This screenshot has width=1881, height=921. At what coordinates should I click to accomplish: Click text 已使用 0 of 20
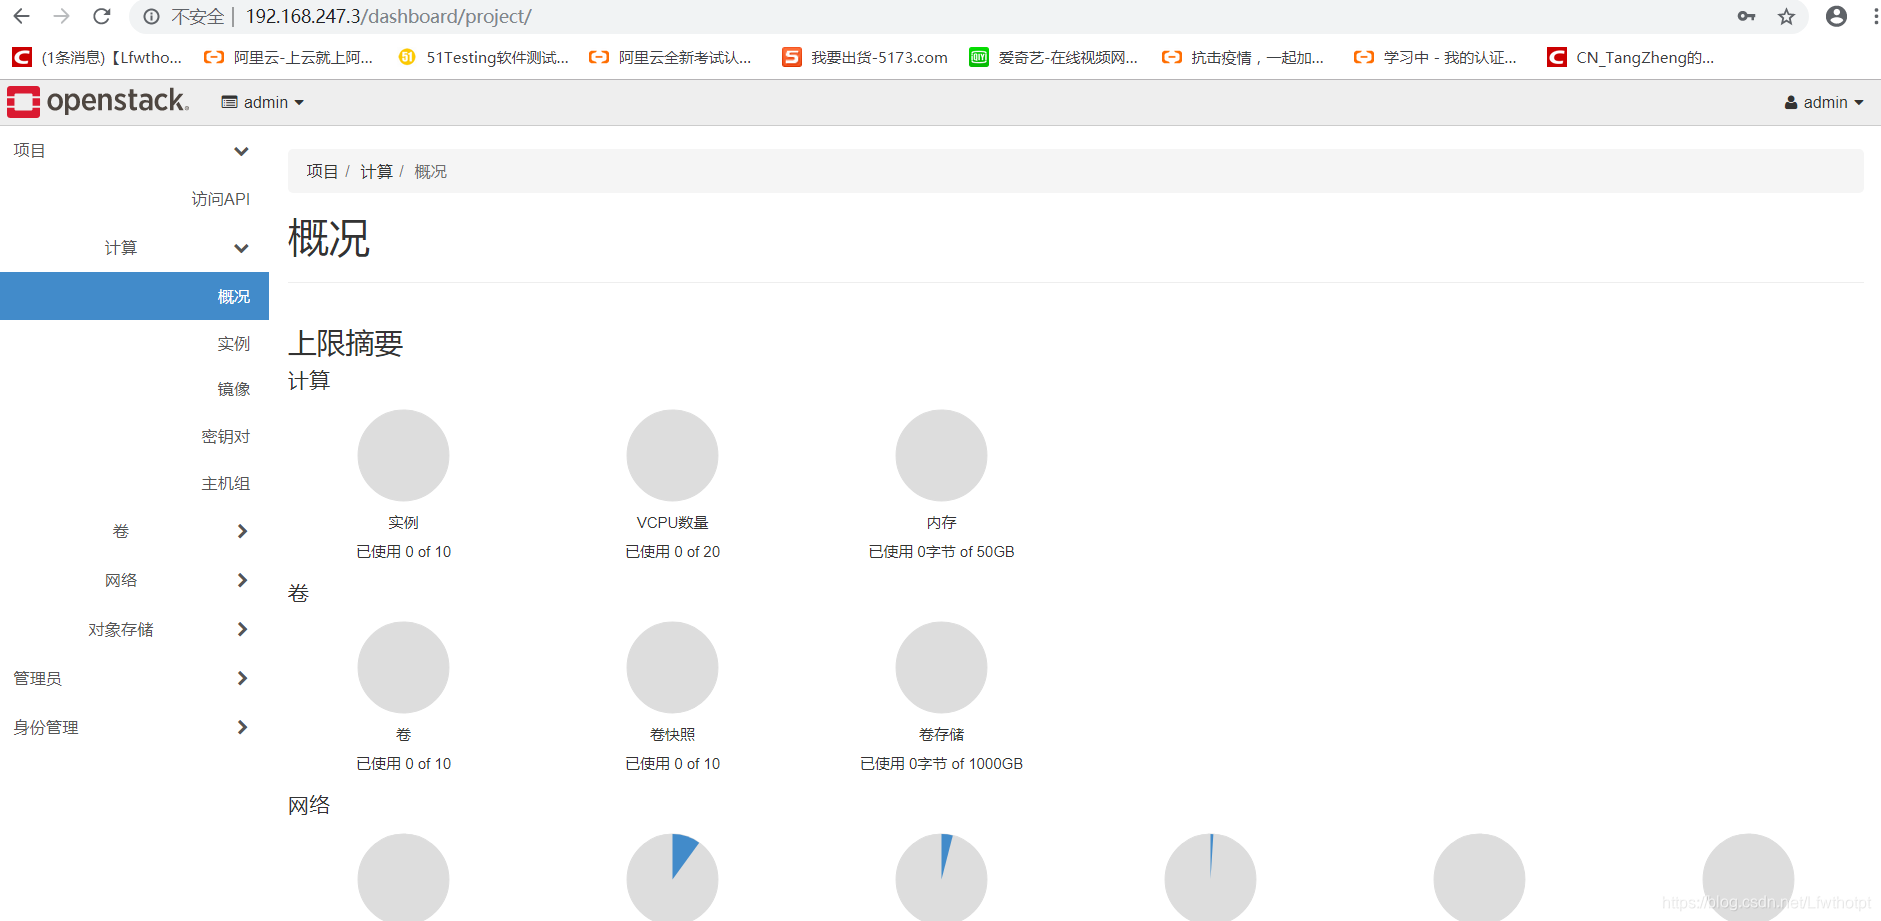[x=672, y=552]
